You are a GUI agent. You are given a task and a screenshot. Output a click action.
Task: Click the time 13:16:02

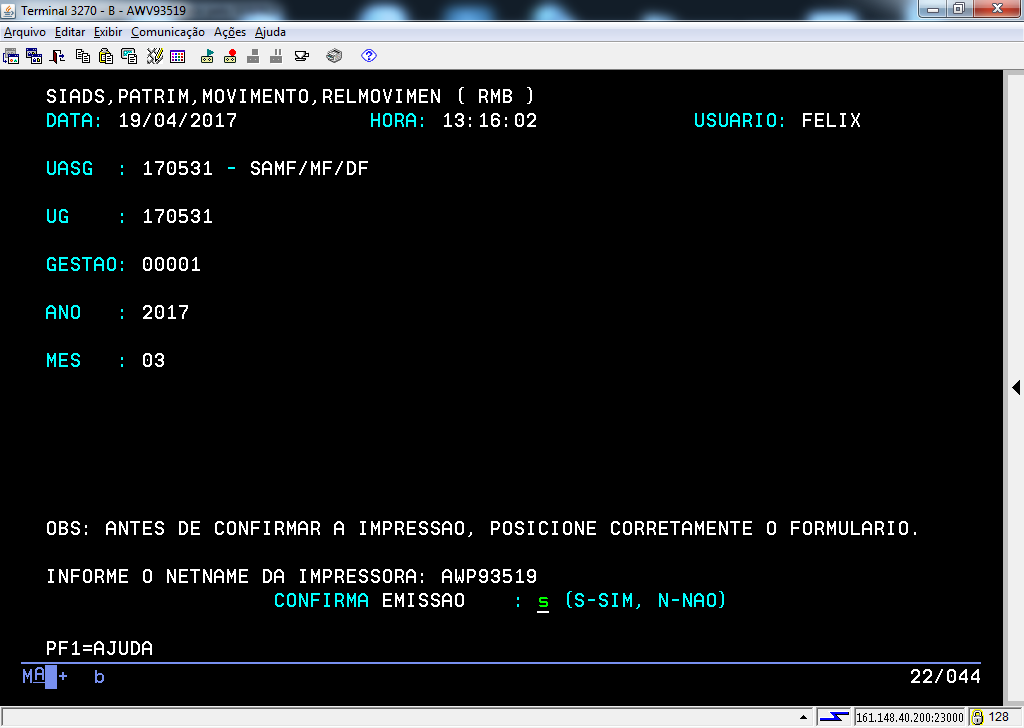tap(490, 121)
